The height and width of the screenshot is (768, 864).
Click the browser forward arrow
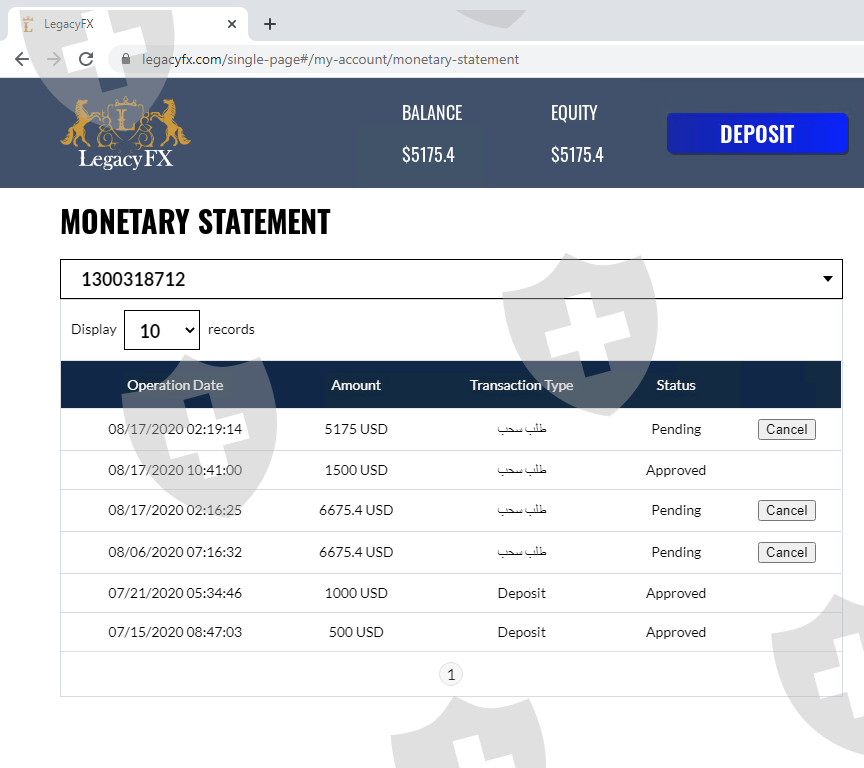[54, 59]
